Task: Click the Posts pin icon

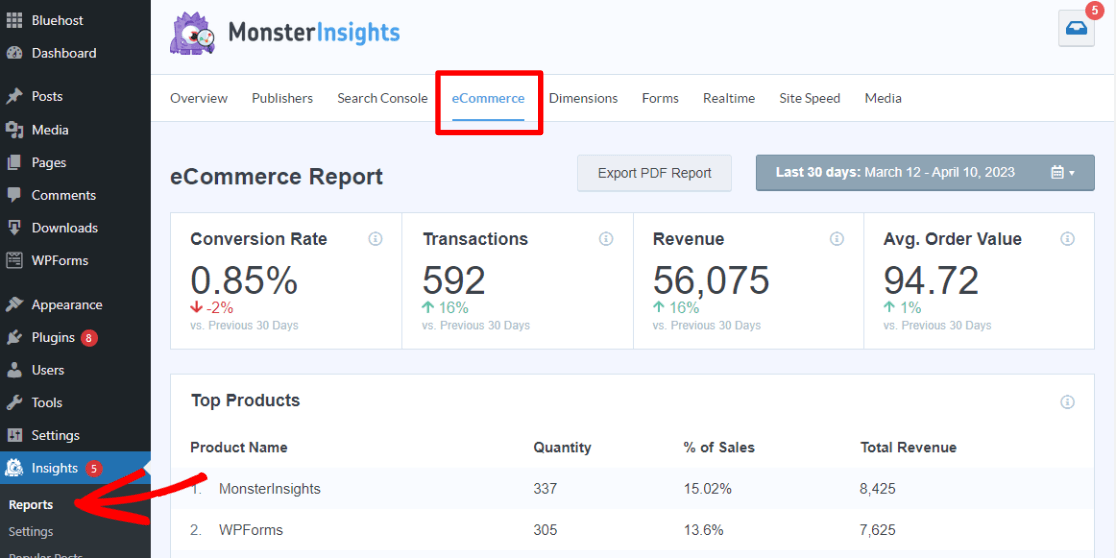Action: (x=14, y=97)
